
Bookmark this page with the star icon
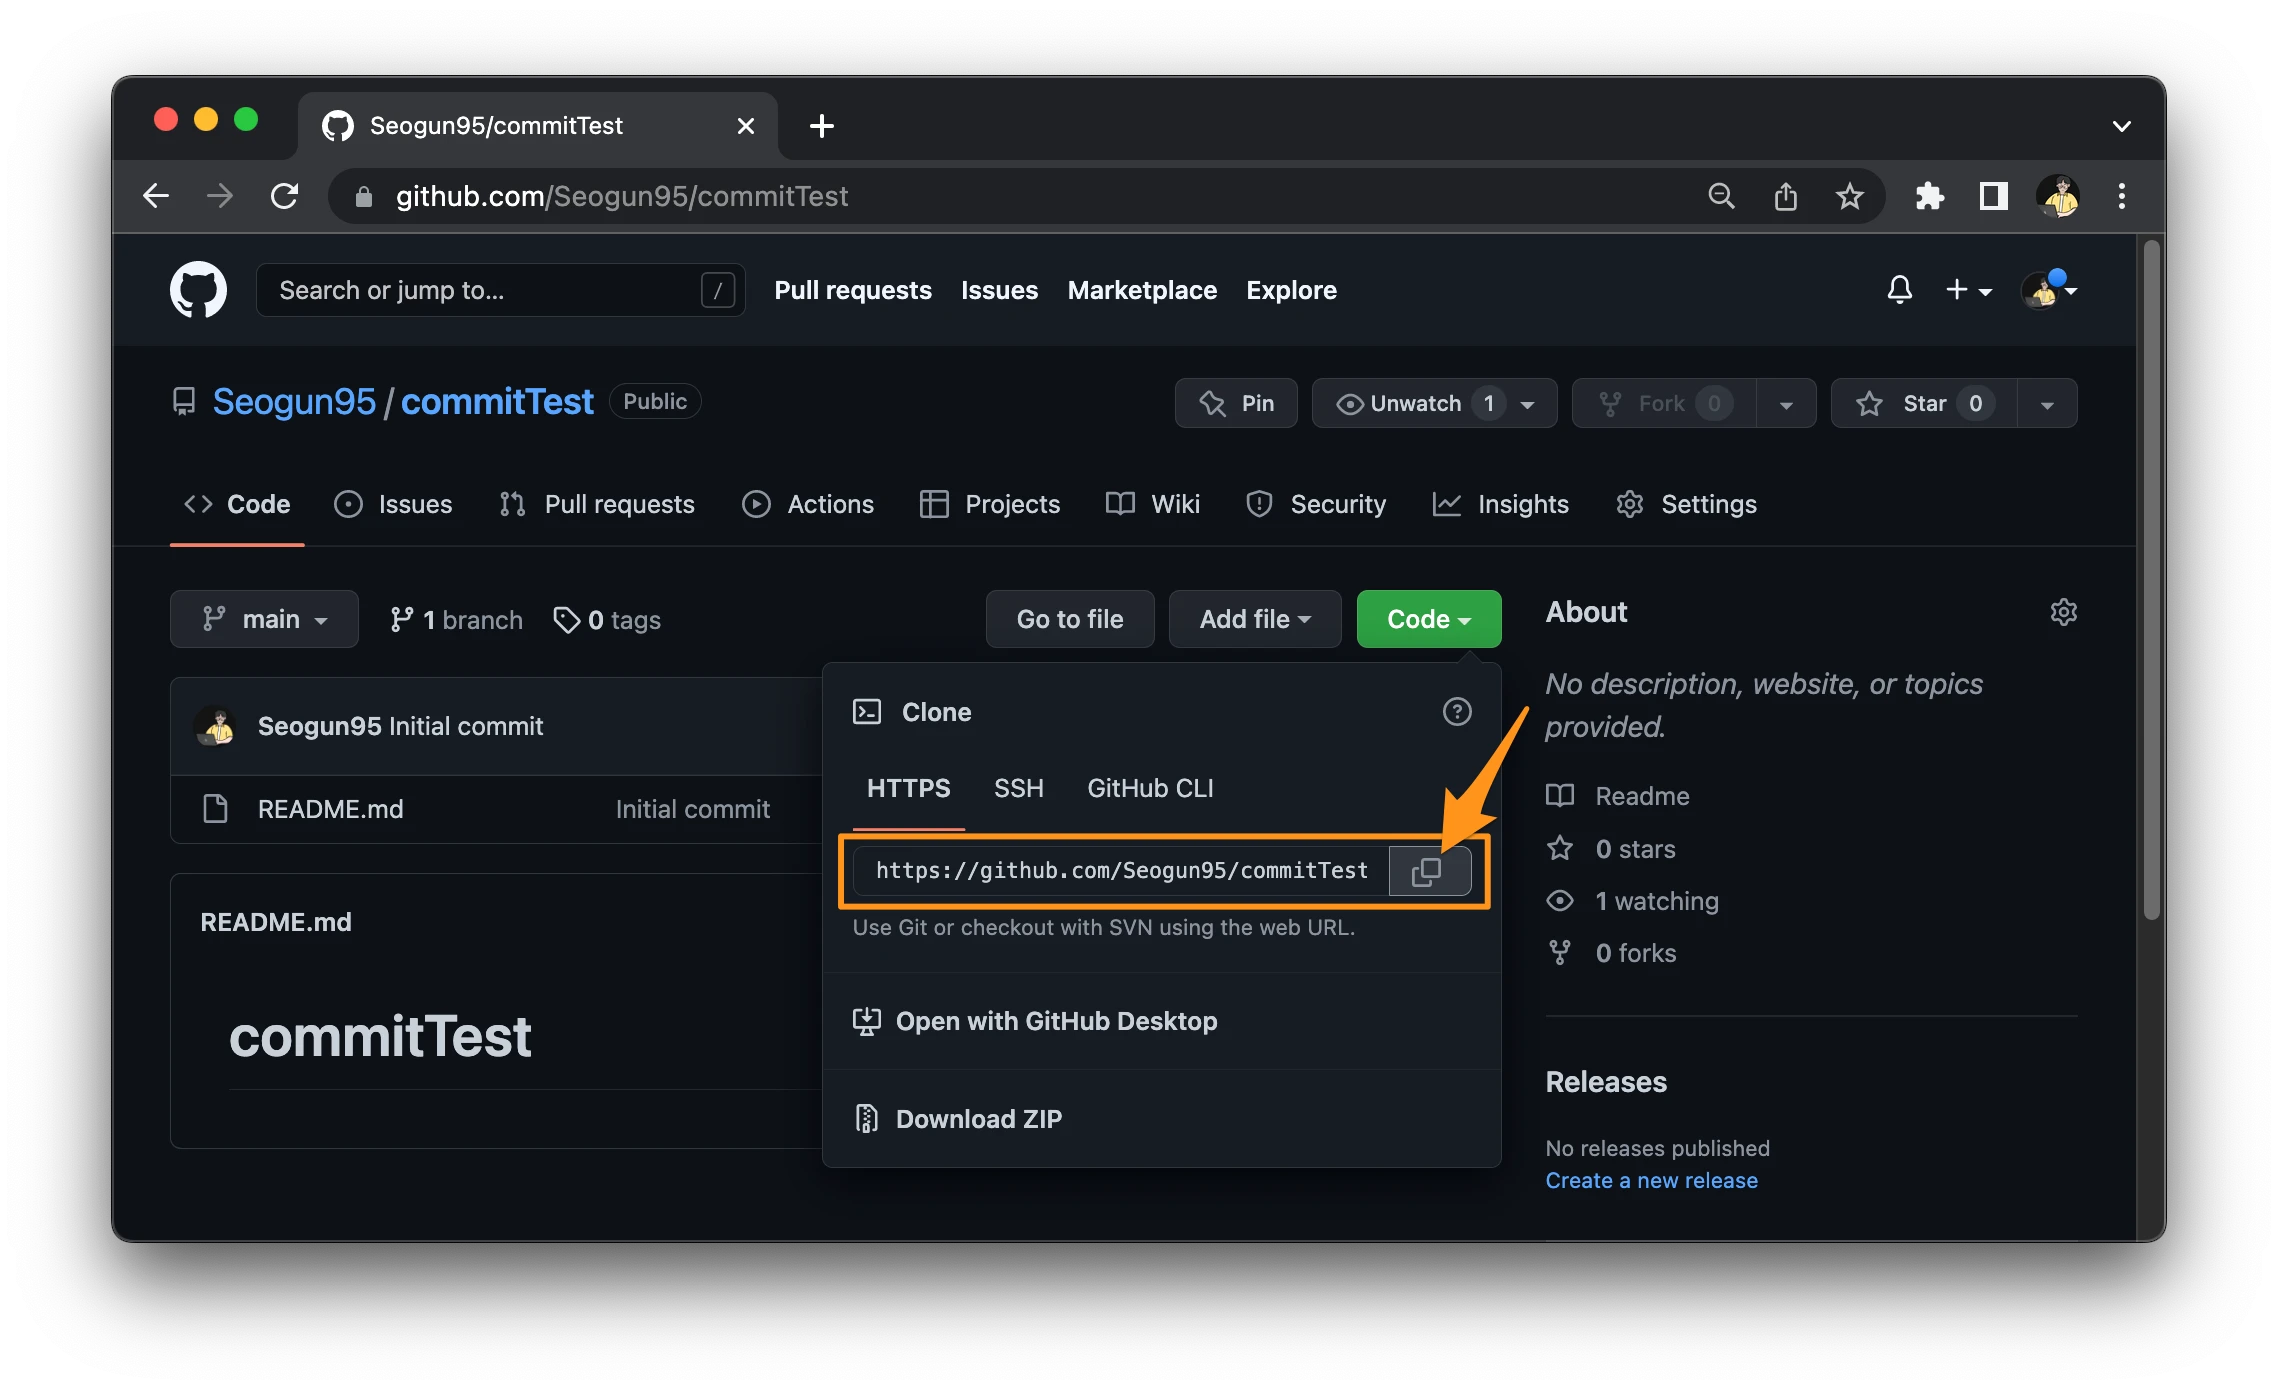tap(1850, 196)
